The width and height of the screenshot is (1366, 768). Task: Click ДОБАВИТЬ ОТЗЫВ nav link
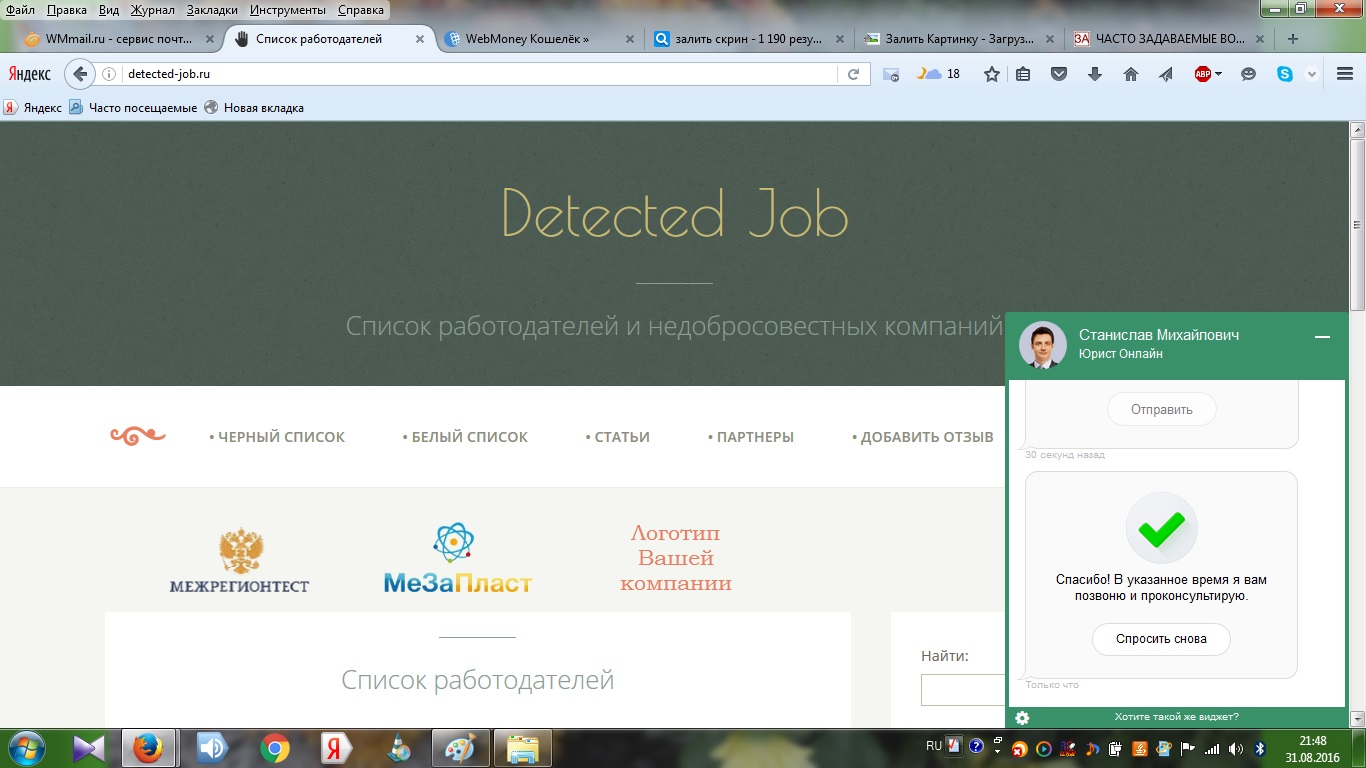(923, 437)
